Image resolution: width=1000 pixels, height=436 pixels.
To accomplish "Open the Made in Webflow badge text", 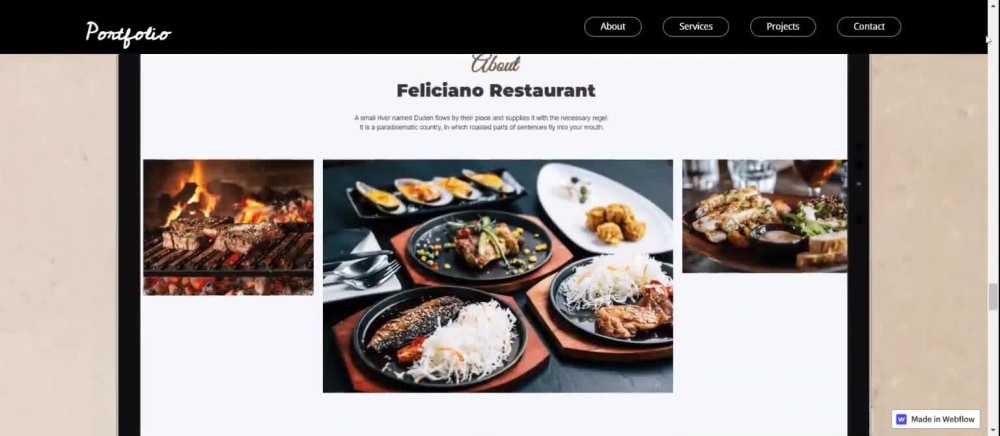I will point(943,419).
